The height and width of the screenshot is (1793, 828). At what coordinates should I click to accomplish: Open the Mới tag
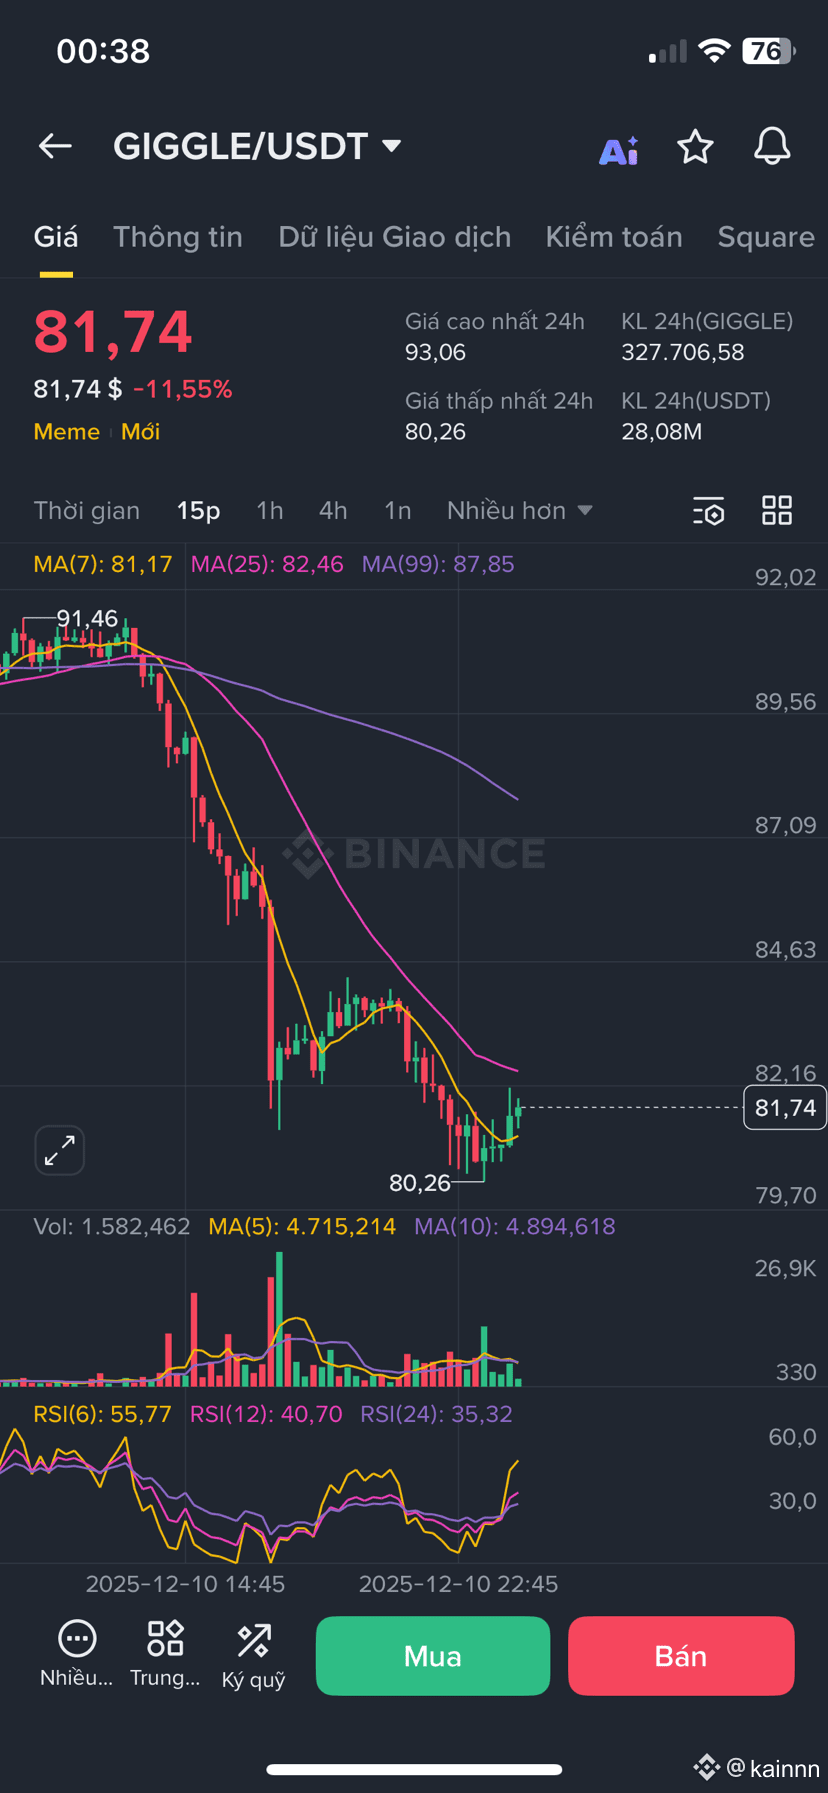(x=141, y=432)
